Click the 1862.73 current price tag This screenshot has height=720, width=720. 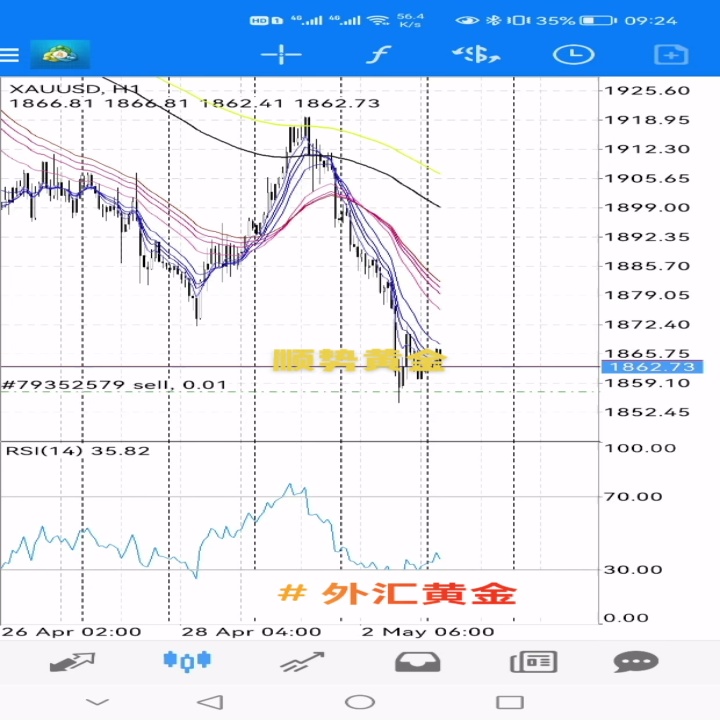click(652, 367)
